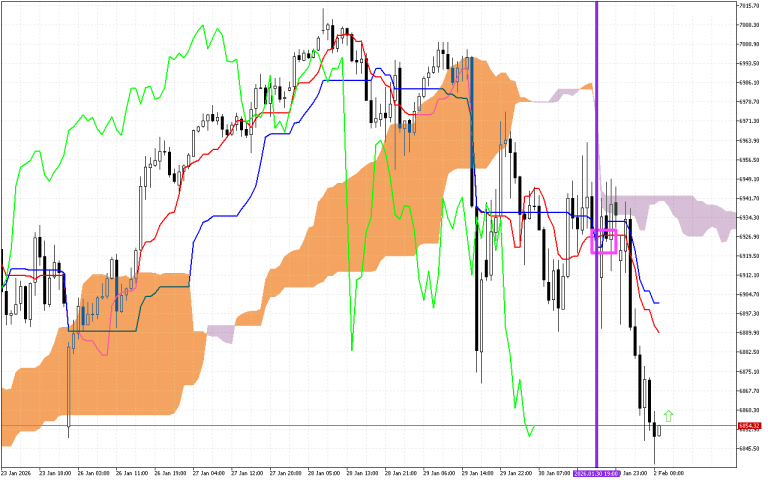Viewport: 768px width, 480px height.
Task: Click the 6941.70 price axis label
Action: click(750, 198)
